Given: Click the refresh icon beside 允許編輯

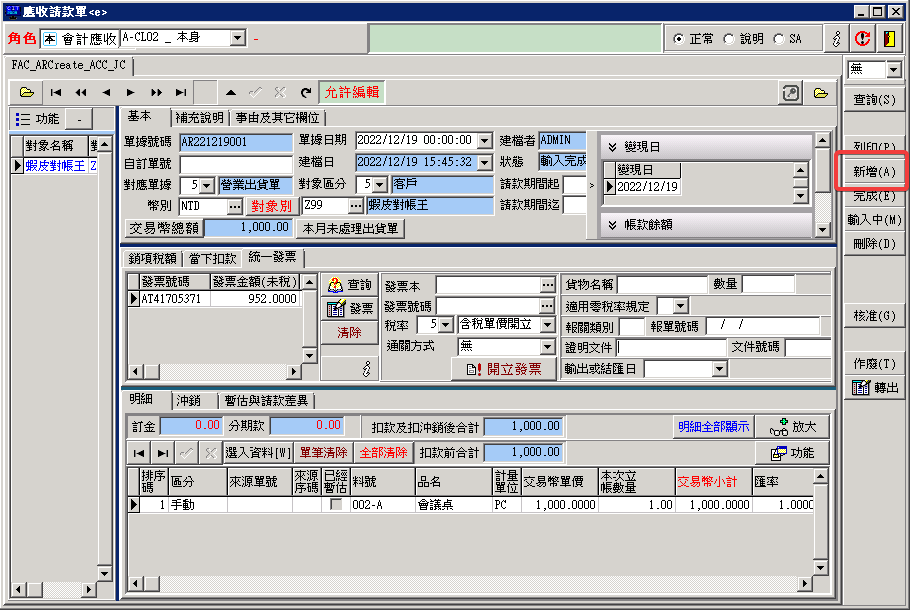Looking at the screenshot, I should (305, 92).
